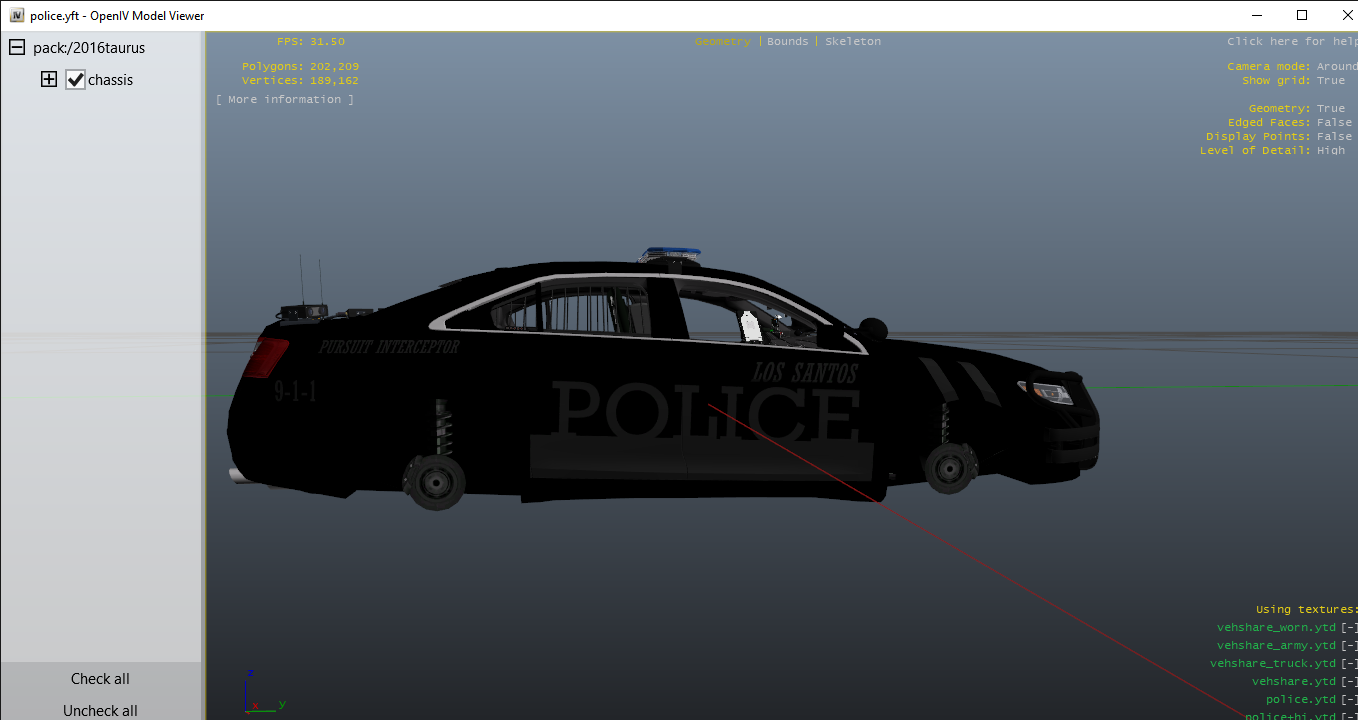
Task: Switch to the Bounds view tab
Action: [787, 42]
